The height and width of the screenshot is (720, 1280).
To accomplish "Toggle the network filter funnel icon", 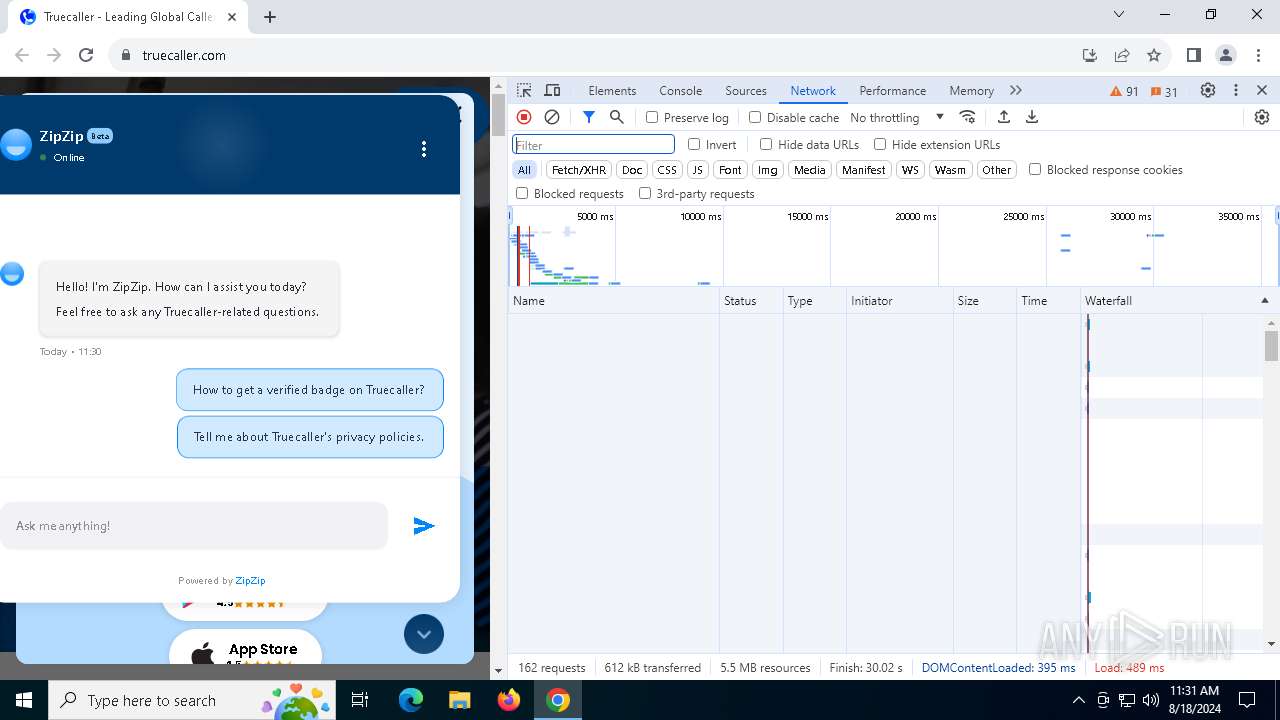I will coord(589,117).
